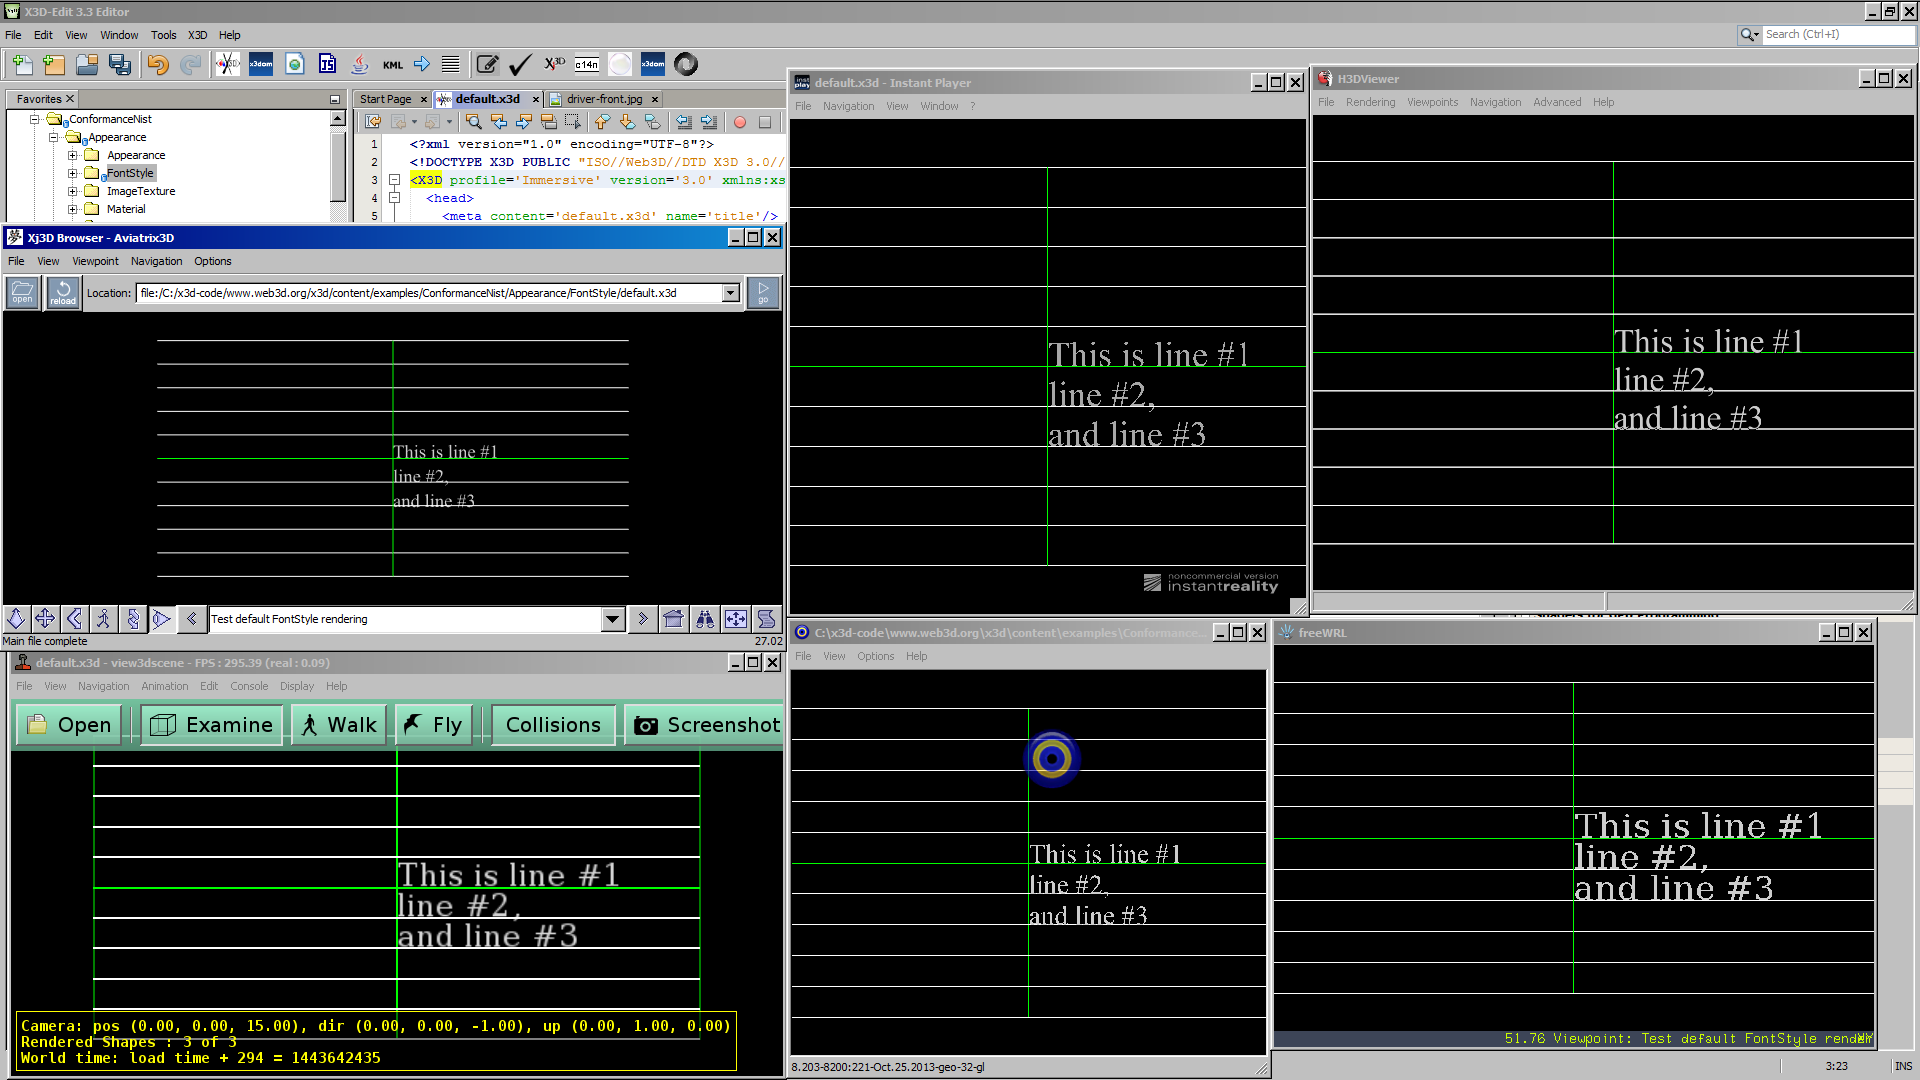Viewport: 1920px width, 1080px height.
Task: Click Xj3D home viewpoint icon
Action: pos(674,619)
